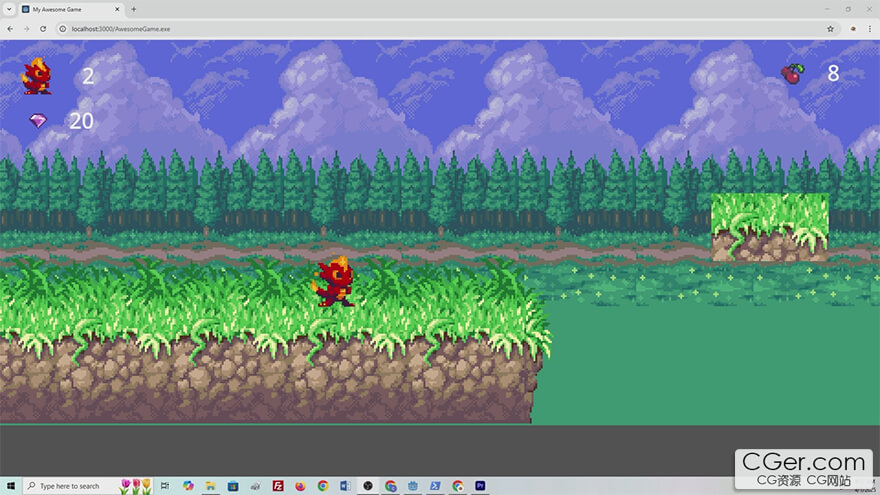Open Microsoft Store from the taskbar
The height and width of the screenshot is (495, 880).
pyautogui.click(x=233, y=485)
